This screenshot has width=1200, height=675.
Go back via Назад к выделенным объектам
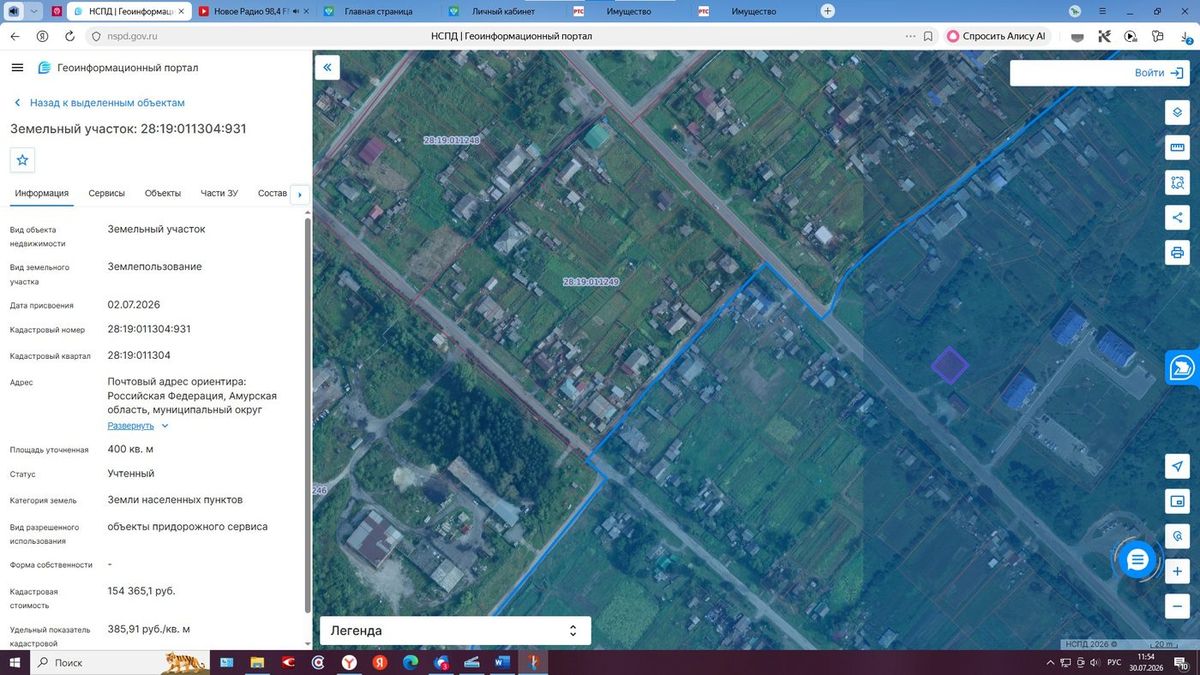[99, 103]
